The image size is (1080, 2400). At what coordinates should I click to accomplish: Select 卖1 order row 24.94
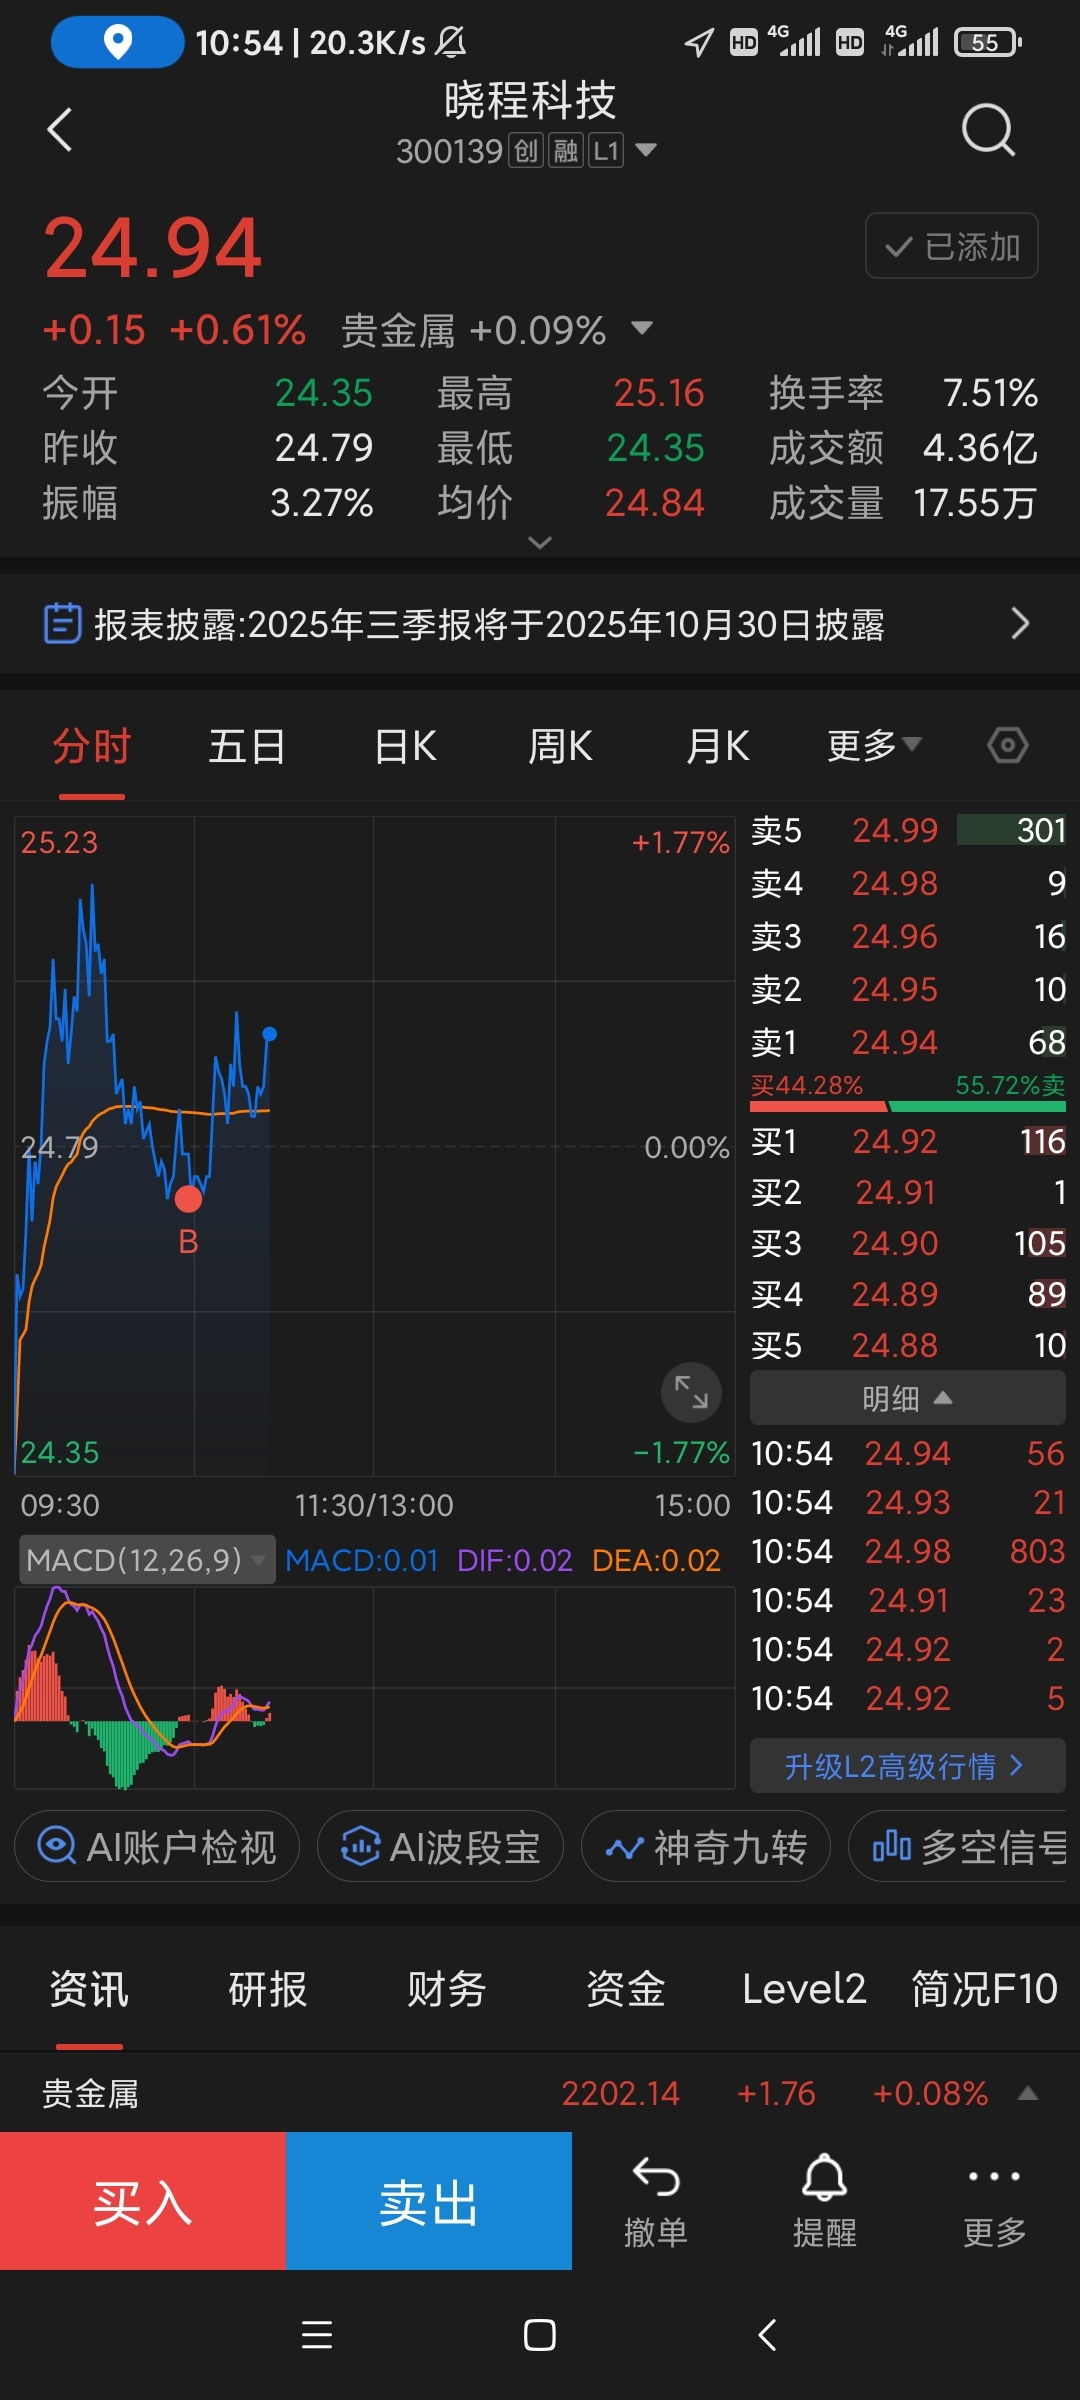(907, 1042)
